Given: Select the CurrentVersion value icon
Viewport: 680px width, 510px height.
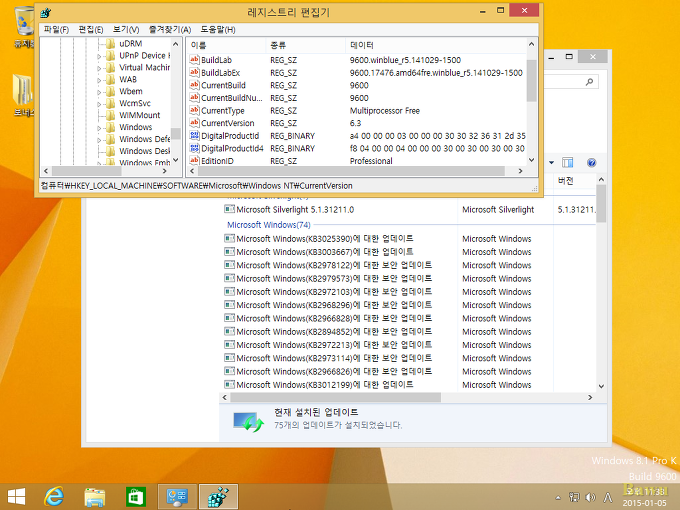Looking at the screenshot, I should [x=194, y=123].
